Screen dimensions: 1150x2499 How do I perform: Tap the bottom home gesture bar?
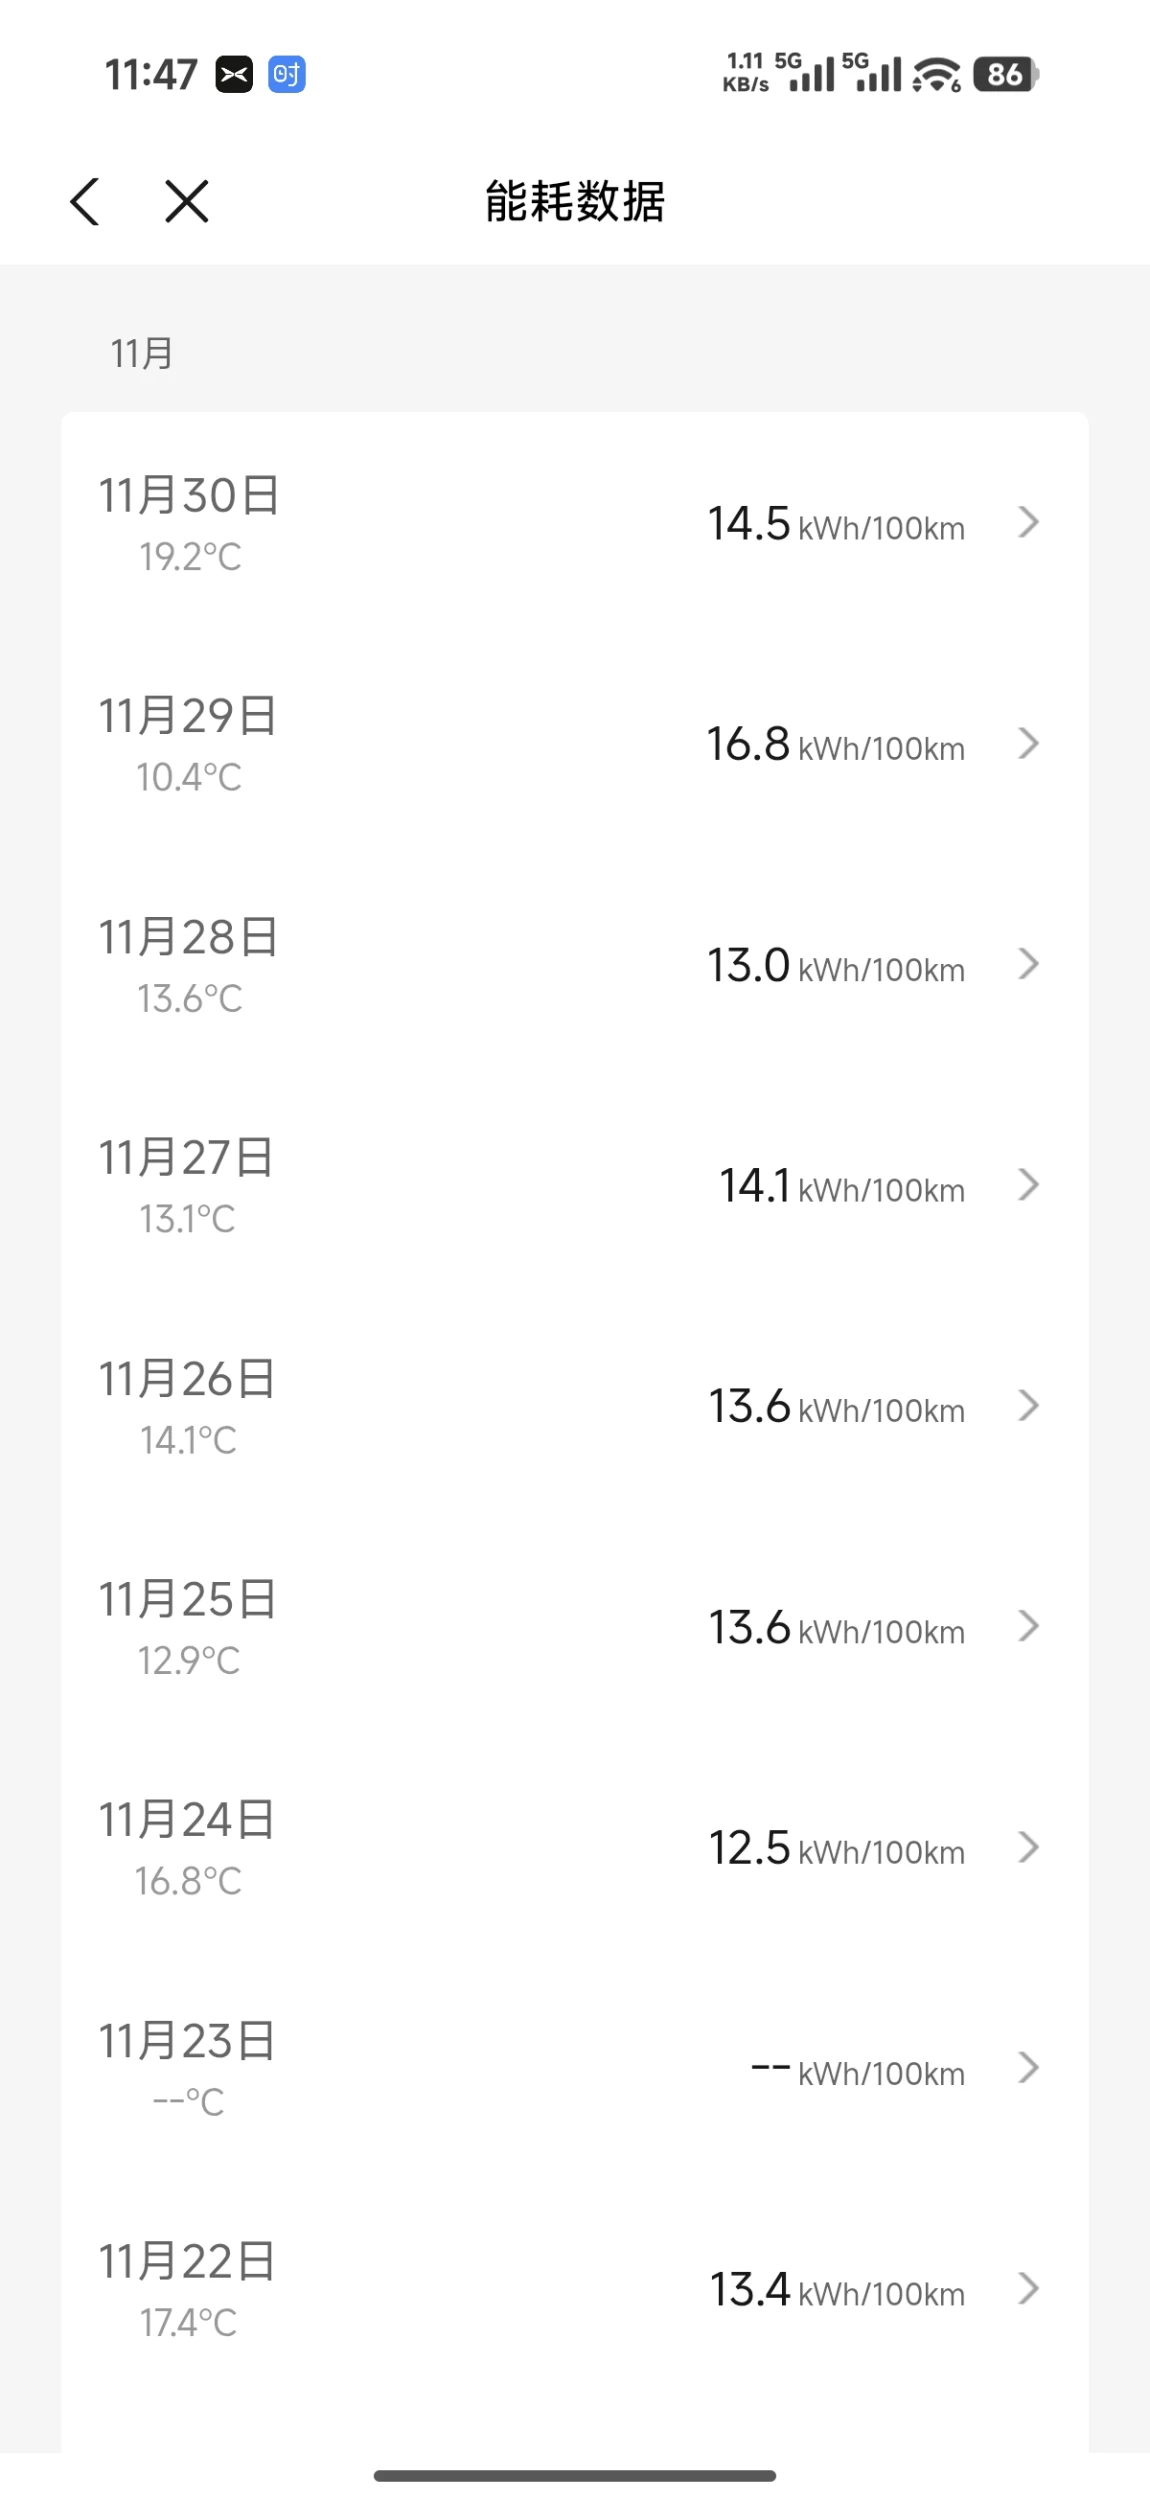point(575,2476)
